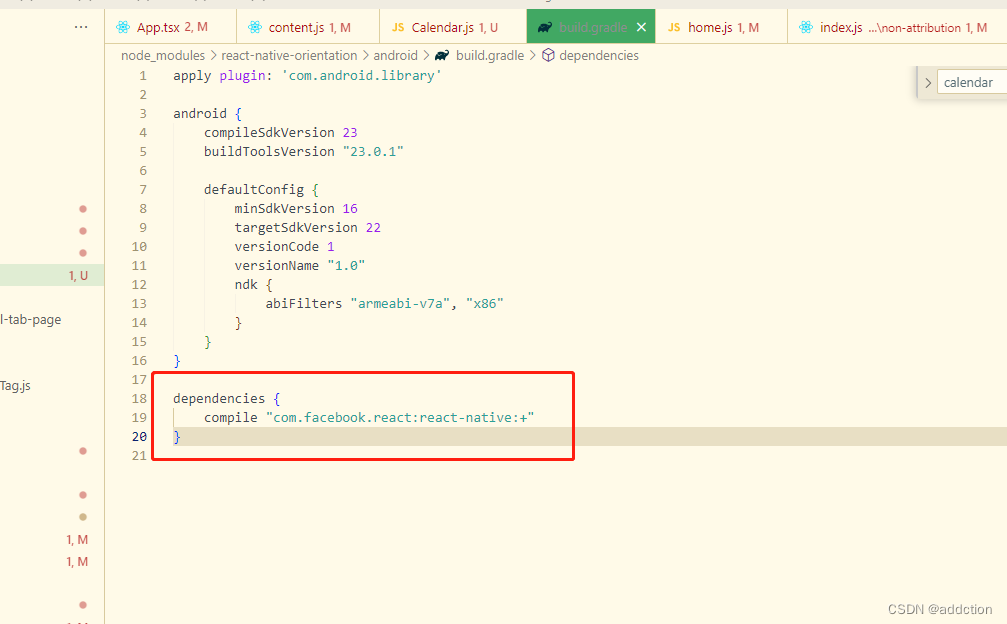Click the React icon on the App.tsx tab
1007x624 pixels.
click(121, 26)
